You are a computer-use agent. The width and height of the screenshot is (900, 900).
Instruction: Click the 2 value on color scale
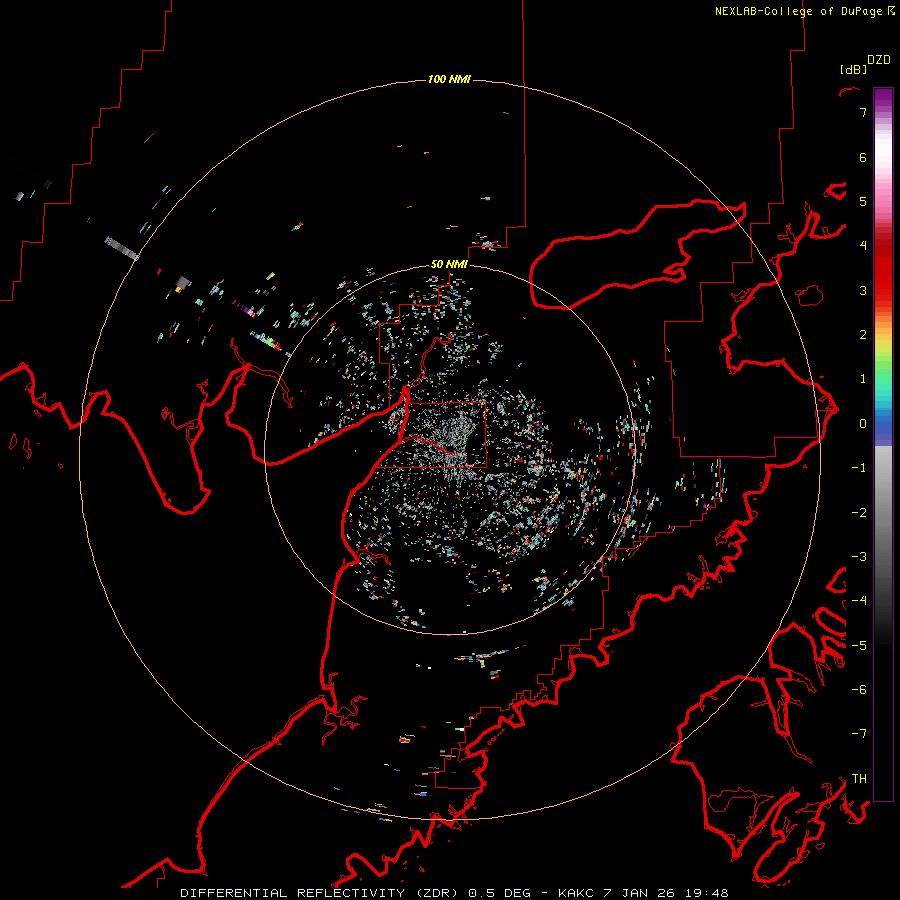(863, 335)
